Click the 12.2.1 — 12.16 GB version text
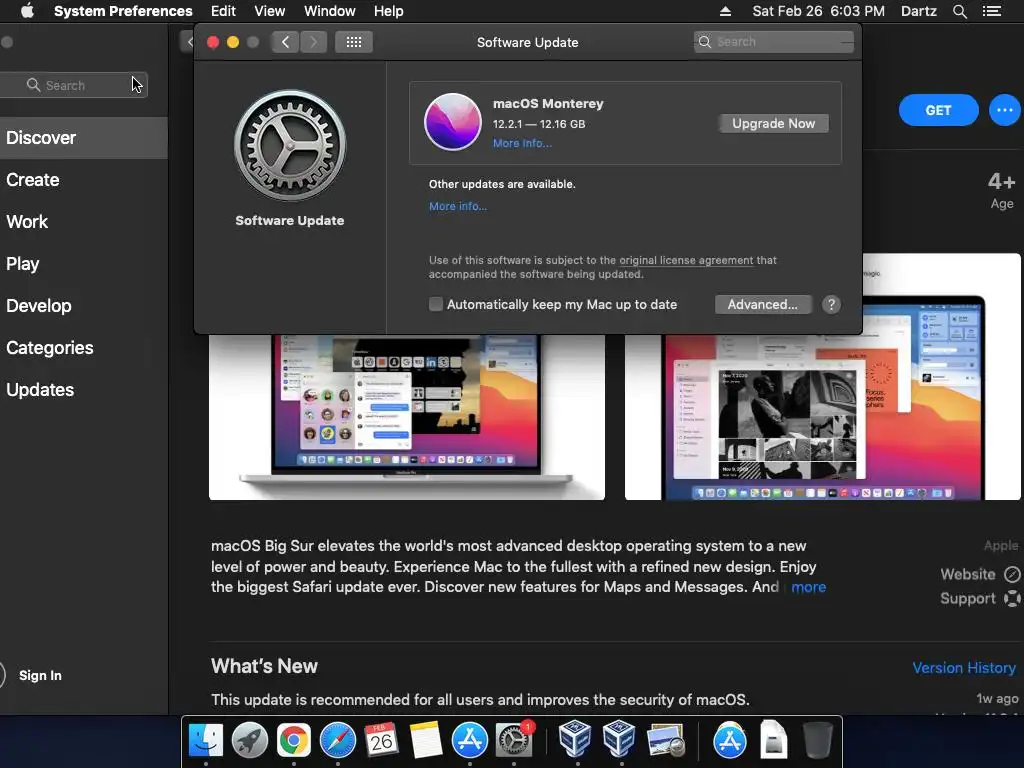Screen dimensions: 1024x768 click(539, 124)
